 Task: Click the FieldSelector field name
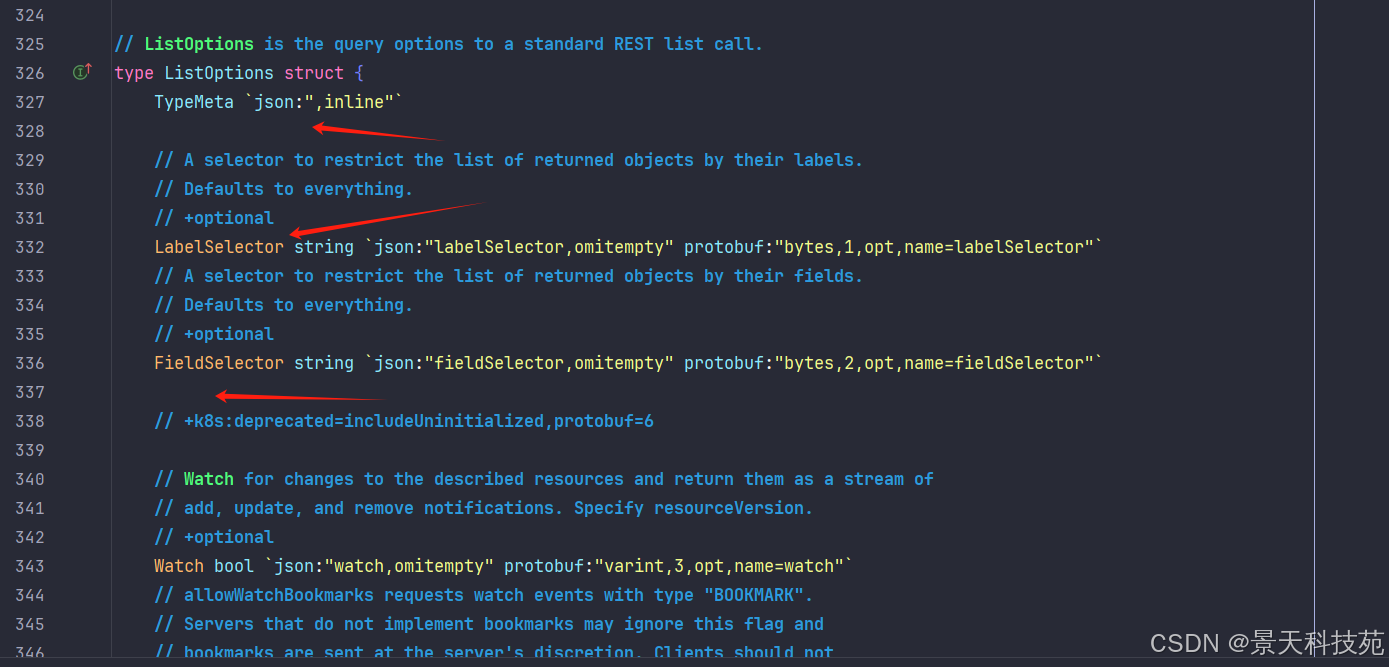(218, 363)
